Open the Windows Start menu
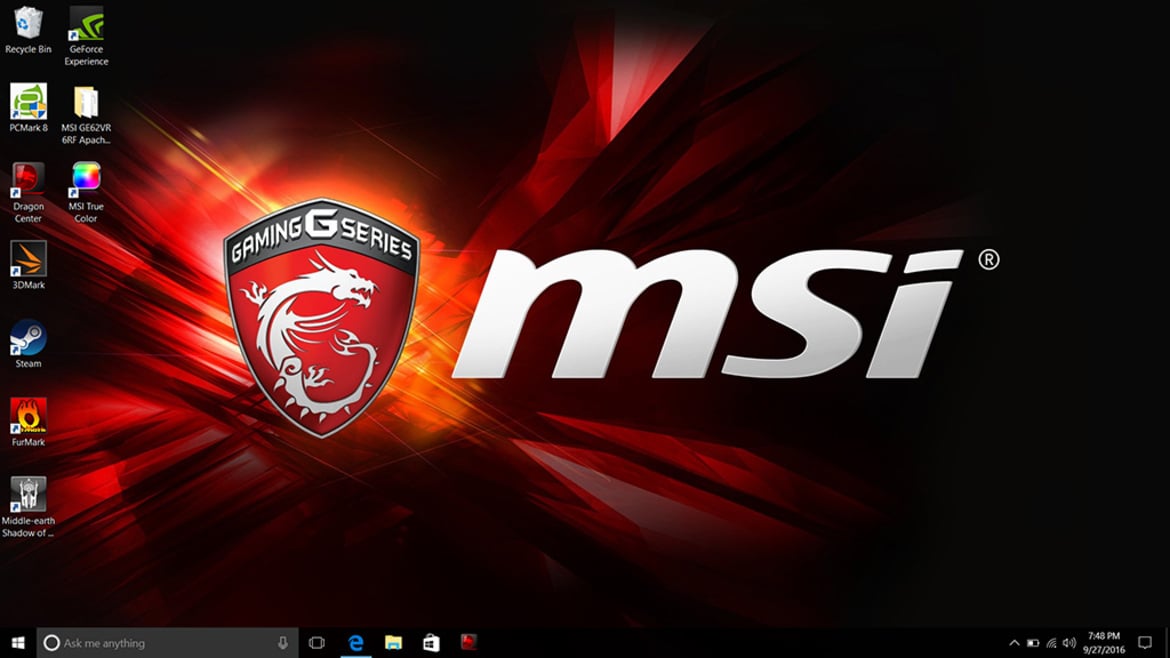 click(18, 642)
